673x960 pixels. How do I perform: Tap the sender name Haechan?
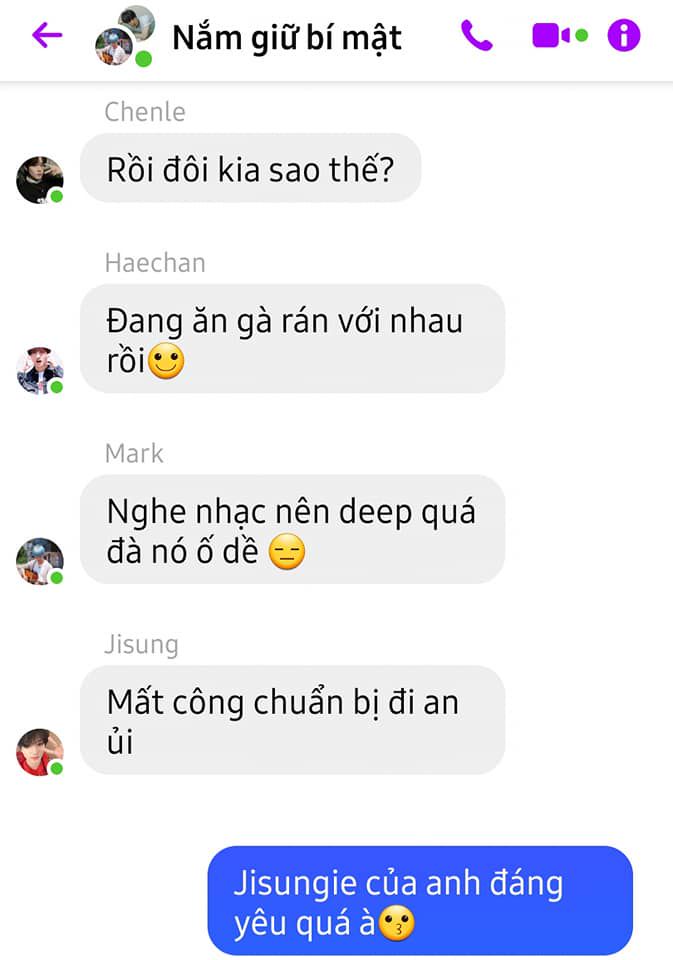(155, 263)
